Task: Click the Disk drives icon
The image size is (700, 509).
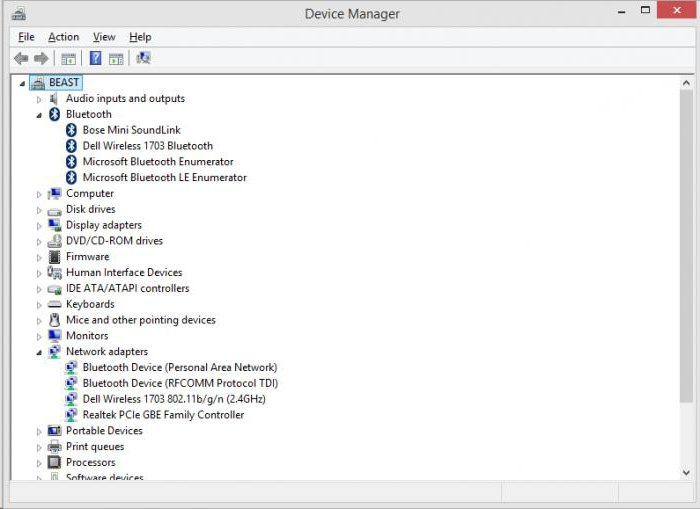Action: 54,211
